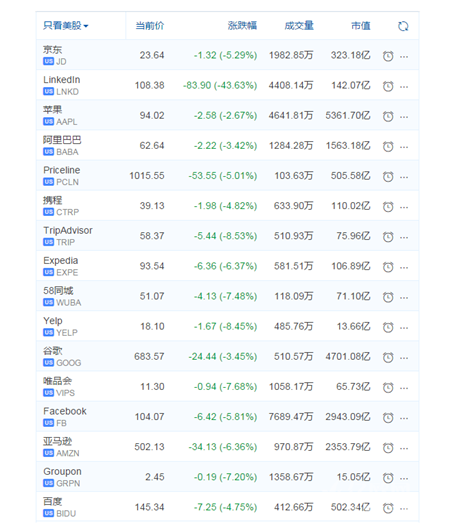Click alarm clock icon in Yelp row
Screen dimensions: 450x528
click(388, 327)
